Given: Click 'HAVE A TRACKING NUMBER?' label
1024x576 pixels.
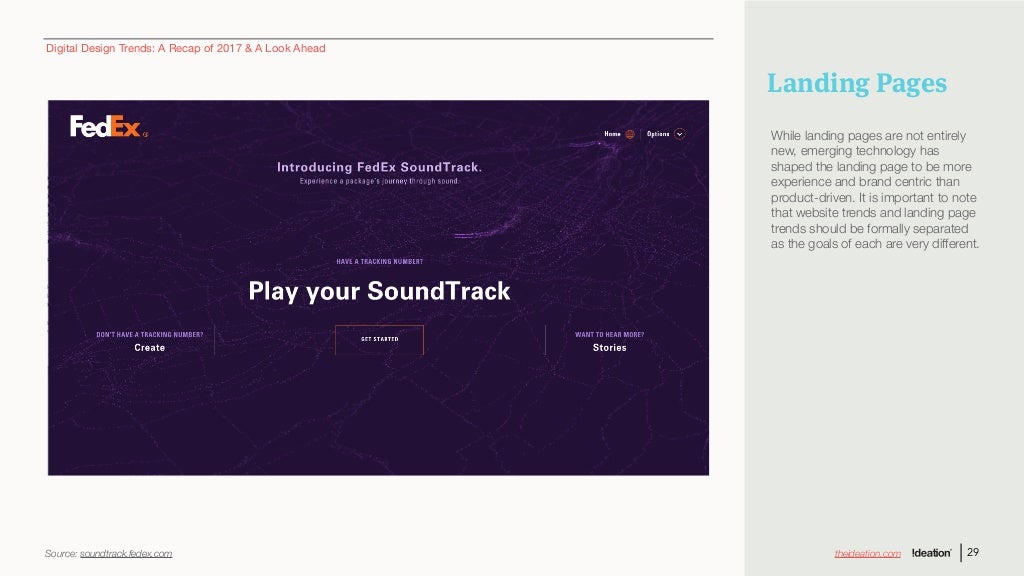Looking at the screenshot, I should coord(379,262).
